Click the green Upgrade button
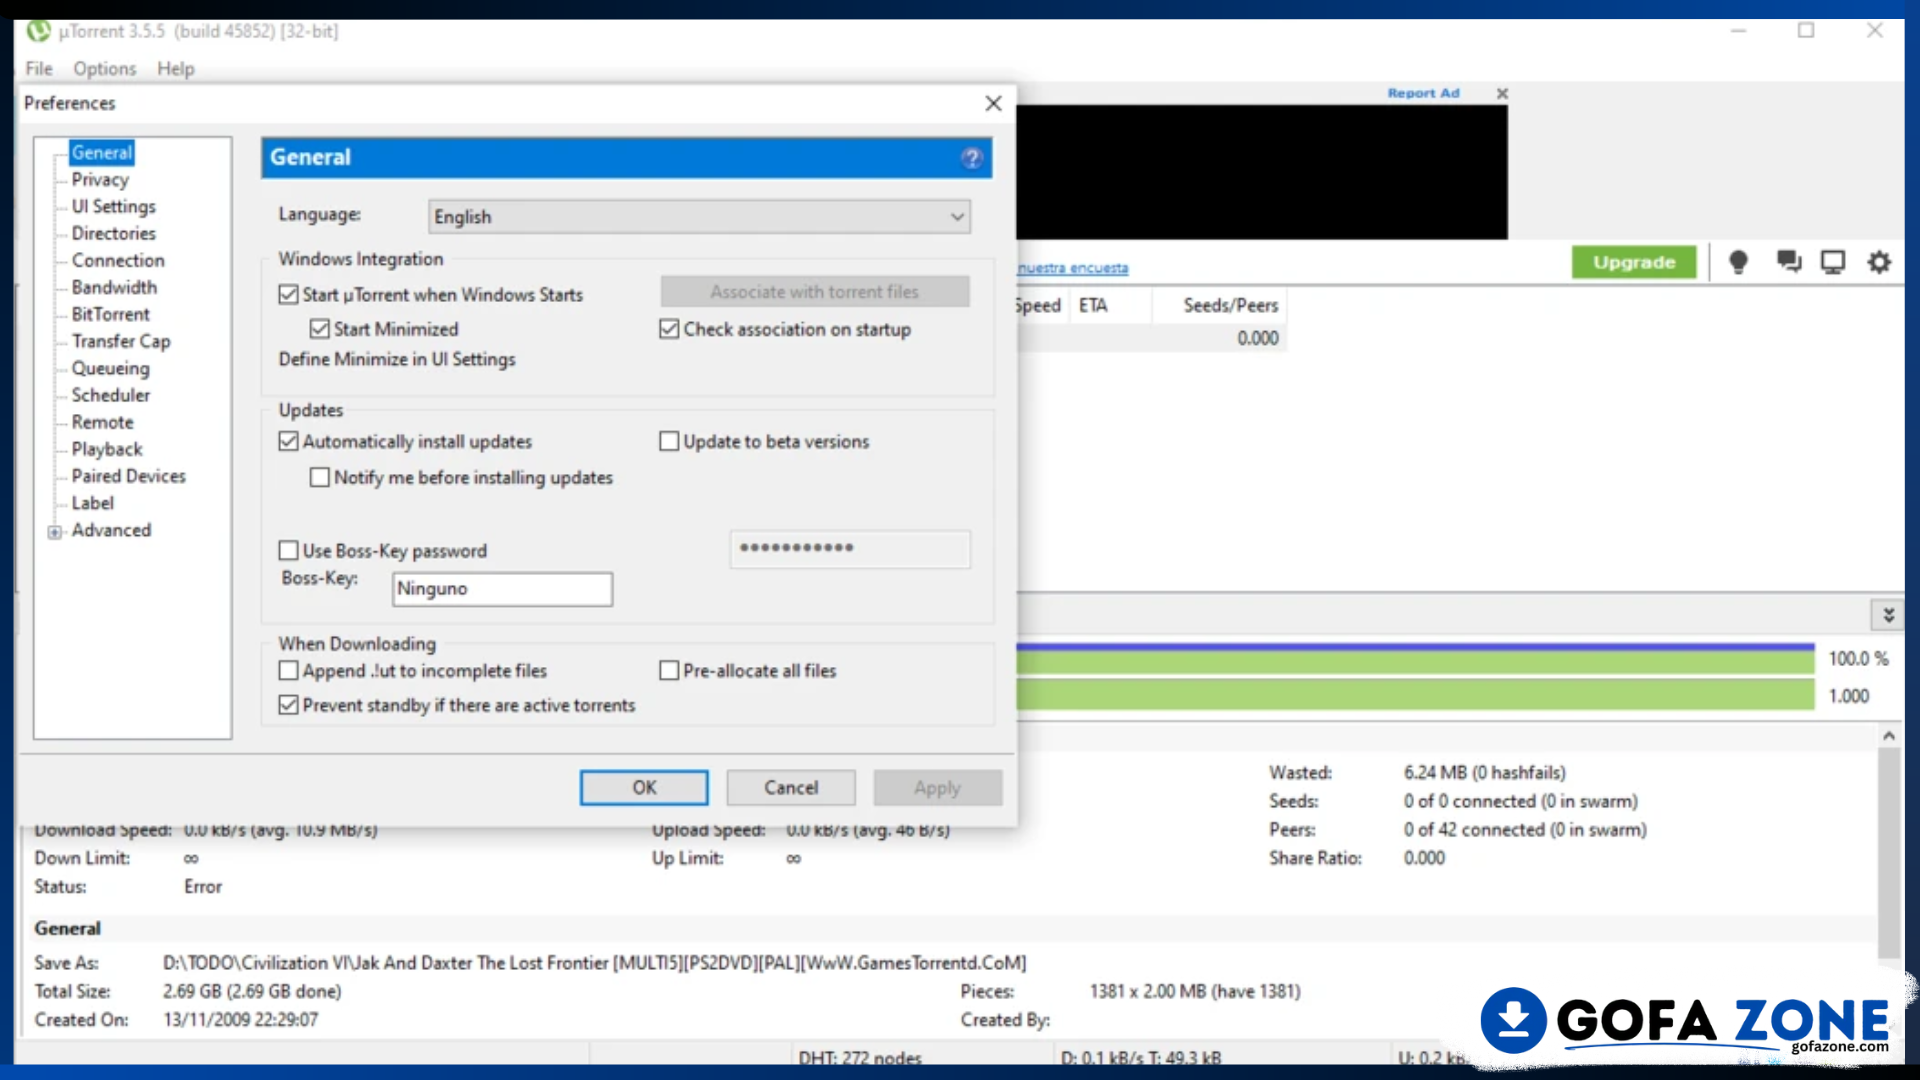1920x1080 pixels. tap(1634, 262)
